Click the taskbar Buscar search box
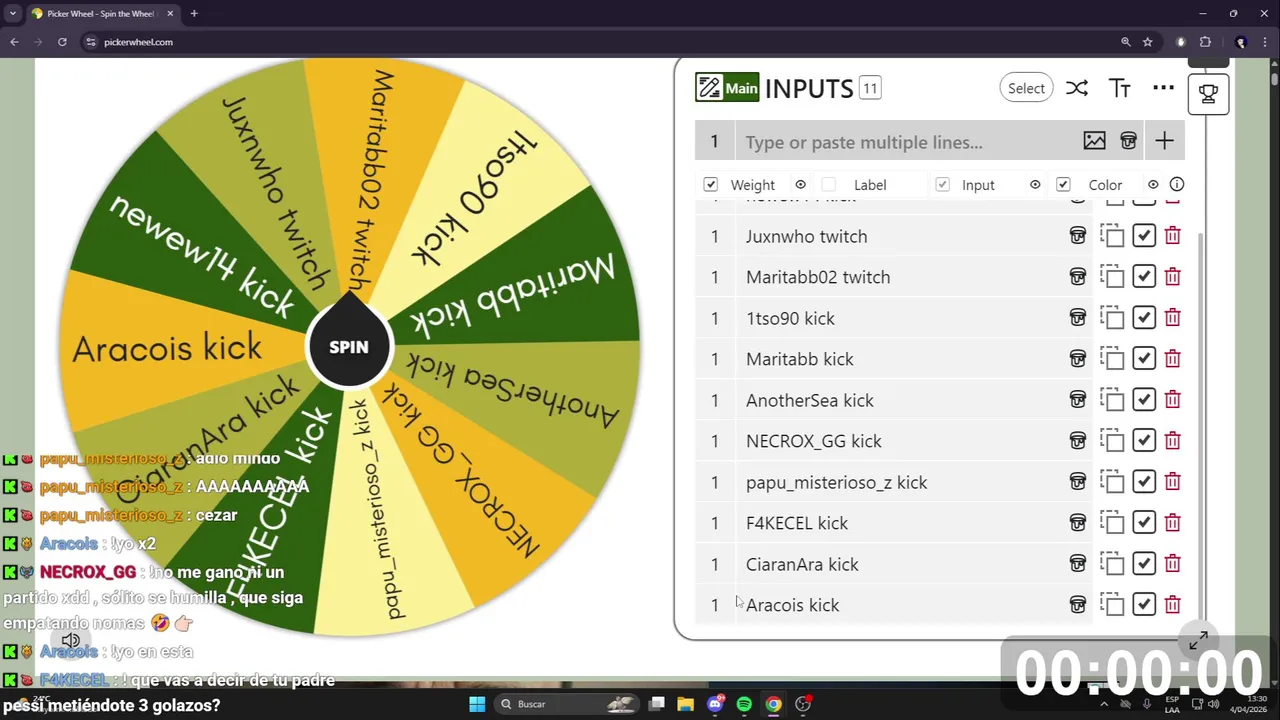The image size is (1280, 720). pyautogui.click(x=567, y=704)
